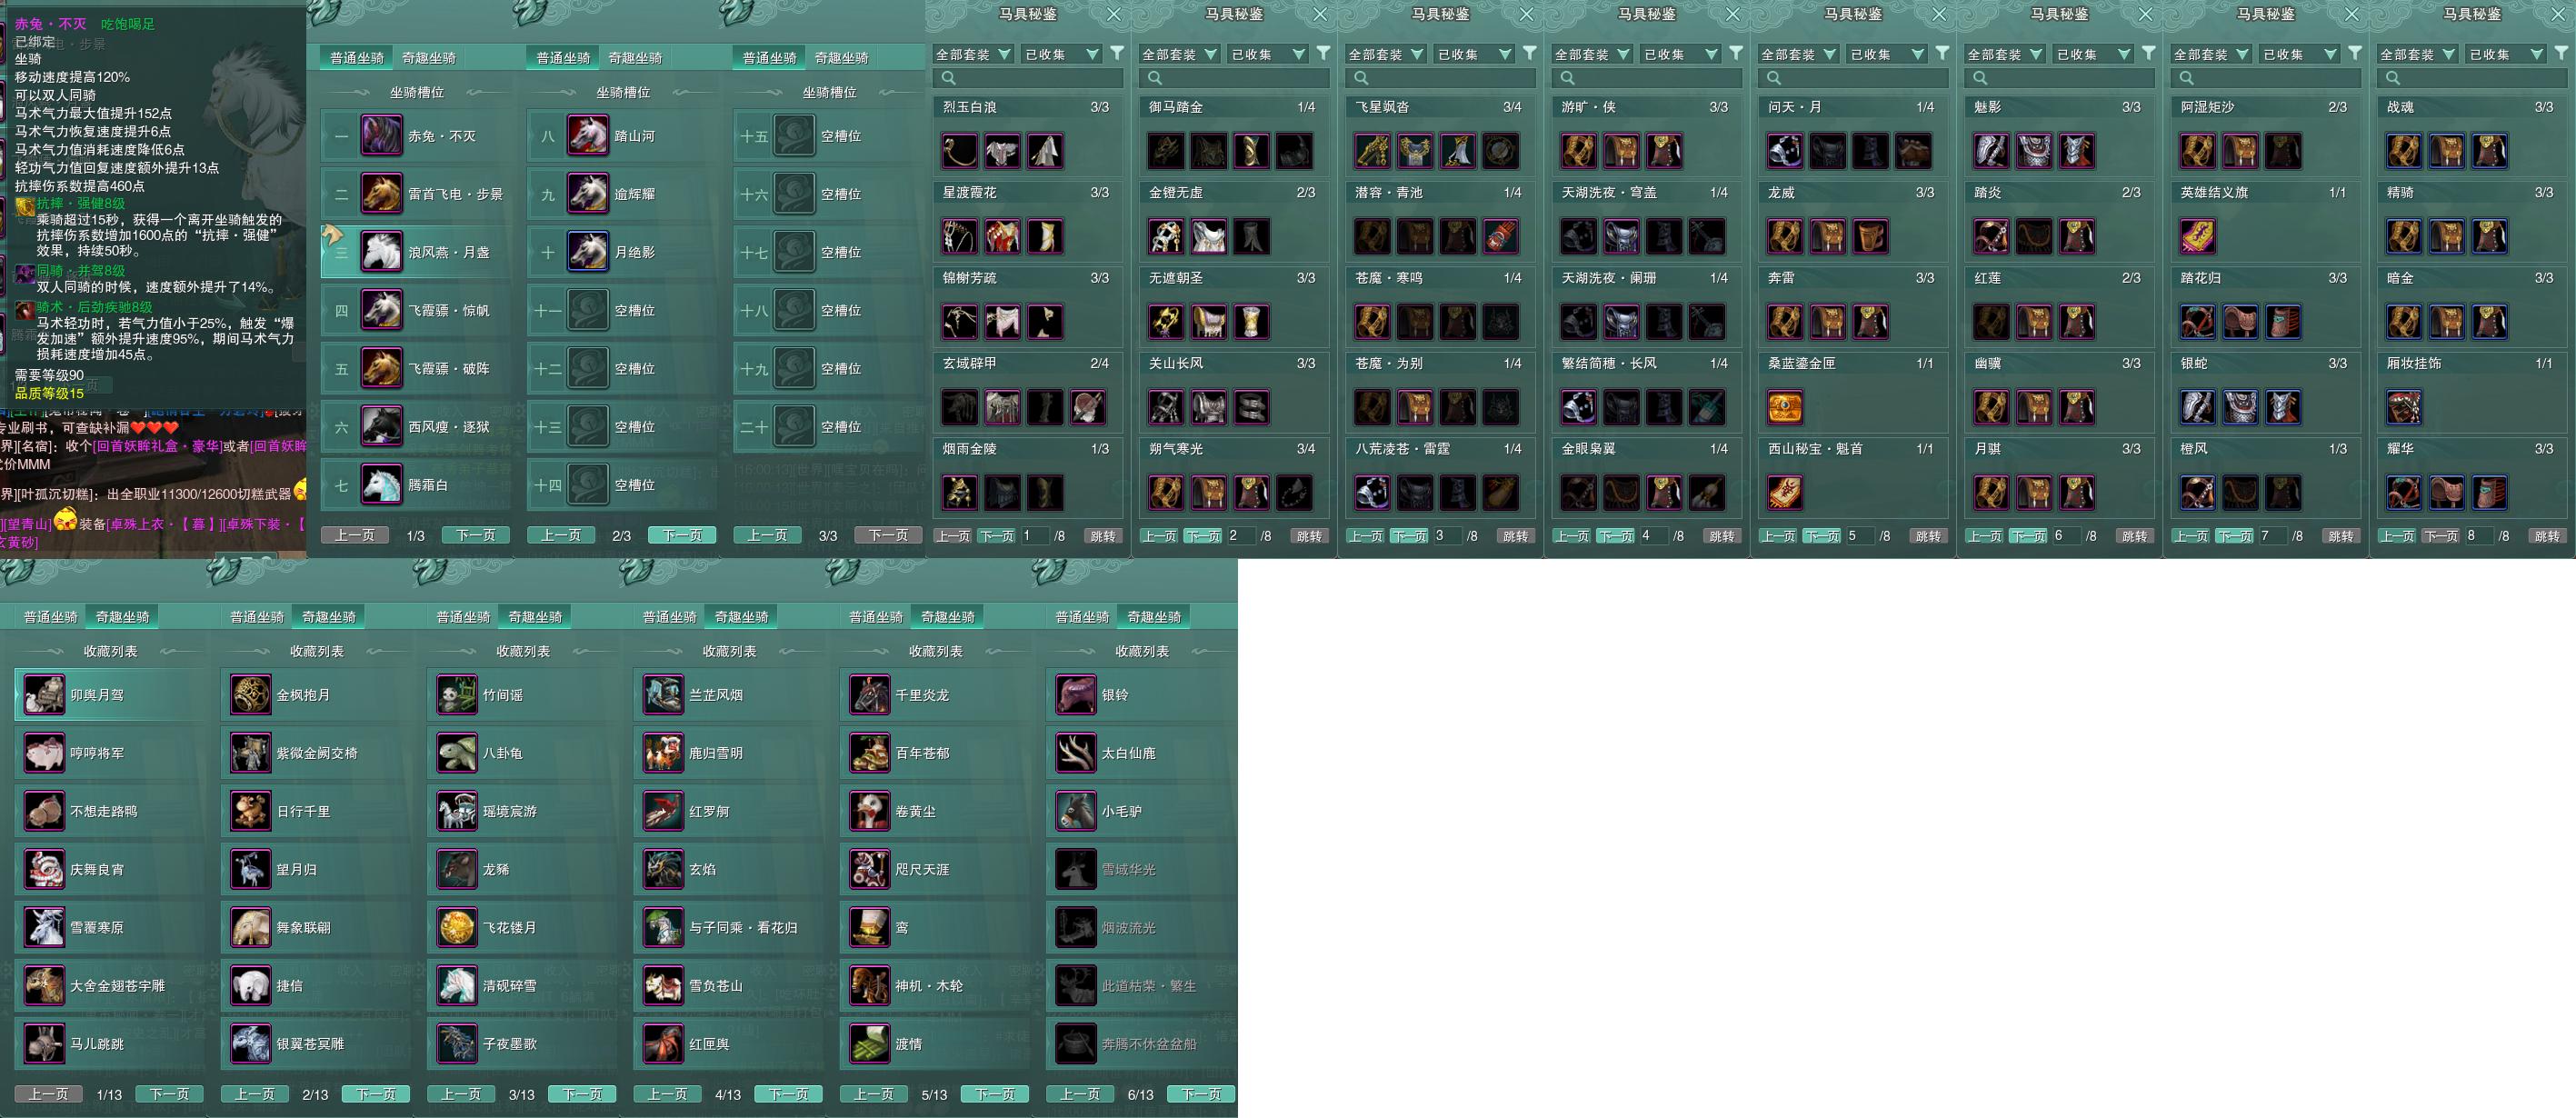Screen dimensions: 2576x1118
Task: Select the 赤兔·不灭 mount icon in slot 一
Action: 381,136
